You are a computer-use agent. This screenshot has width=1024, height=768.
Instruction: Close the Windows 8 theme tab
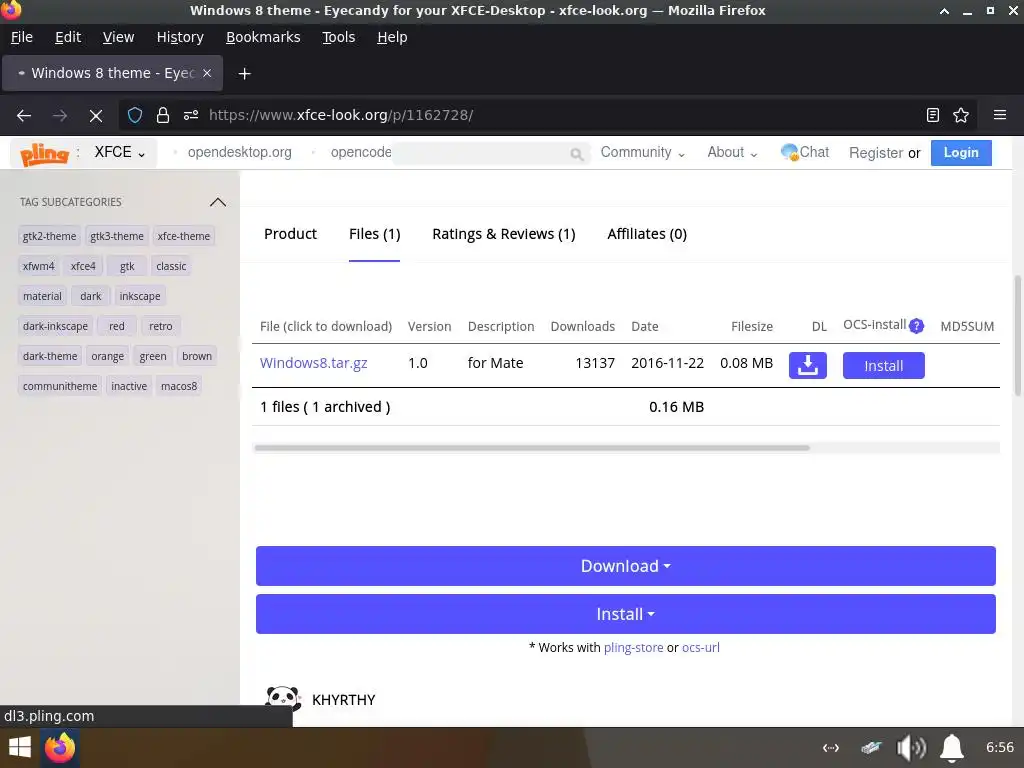207,73
